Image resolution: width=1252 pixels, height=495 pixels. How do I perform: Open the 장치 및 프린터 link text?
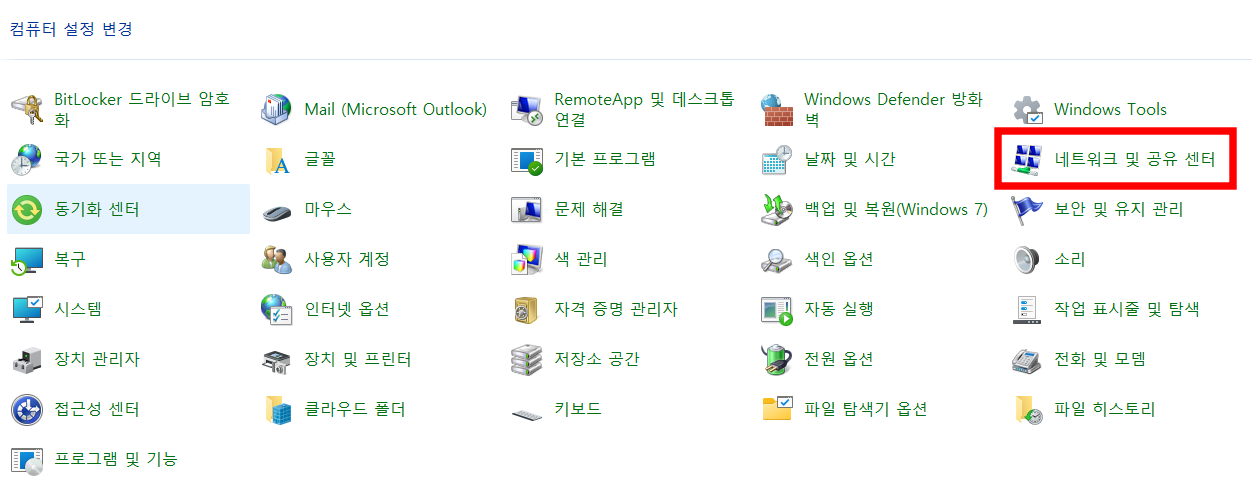[358, 359]
